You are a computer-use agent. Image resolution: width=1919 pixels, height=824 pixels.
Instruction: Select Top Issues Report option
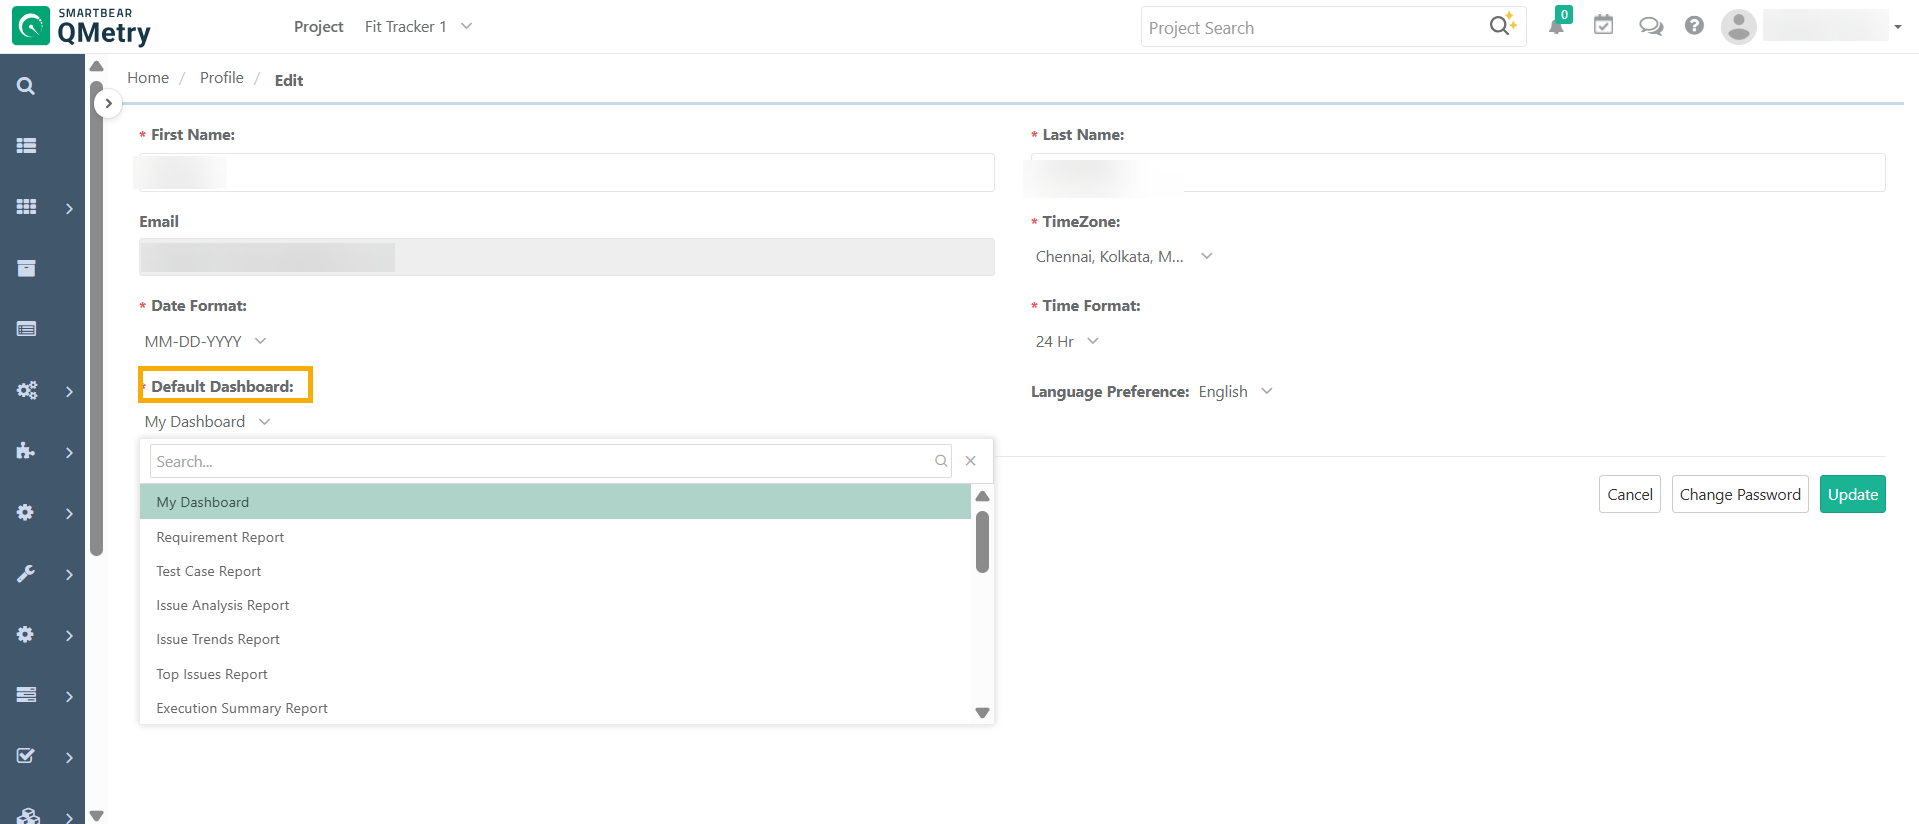555,674
